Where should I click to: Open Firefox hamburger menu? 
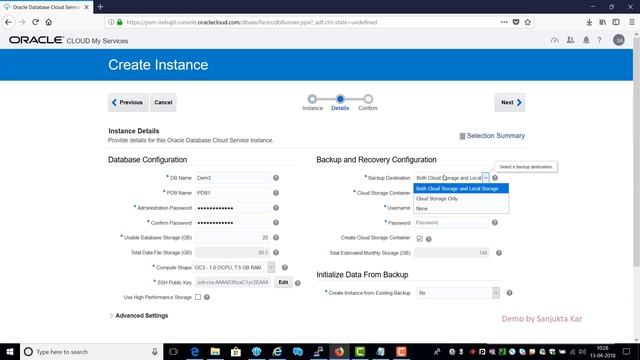[632, 22]
